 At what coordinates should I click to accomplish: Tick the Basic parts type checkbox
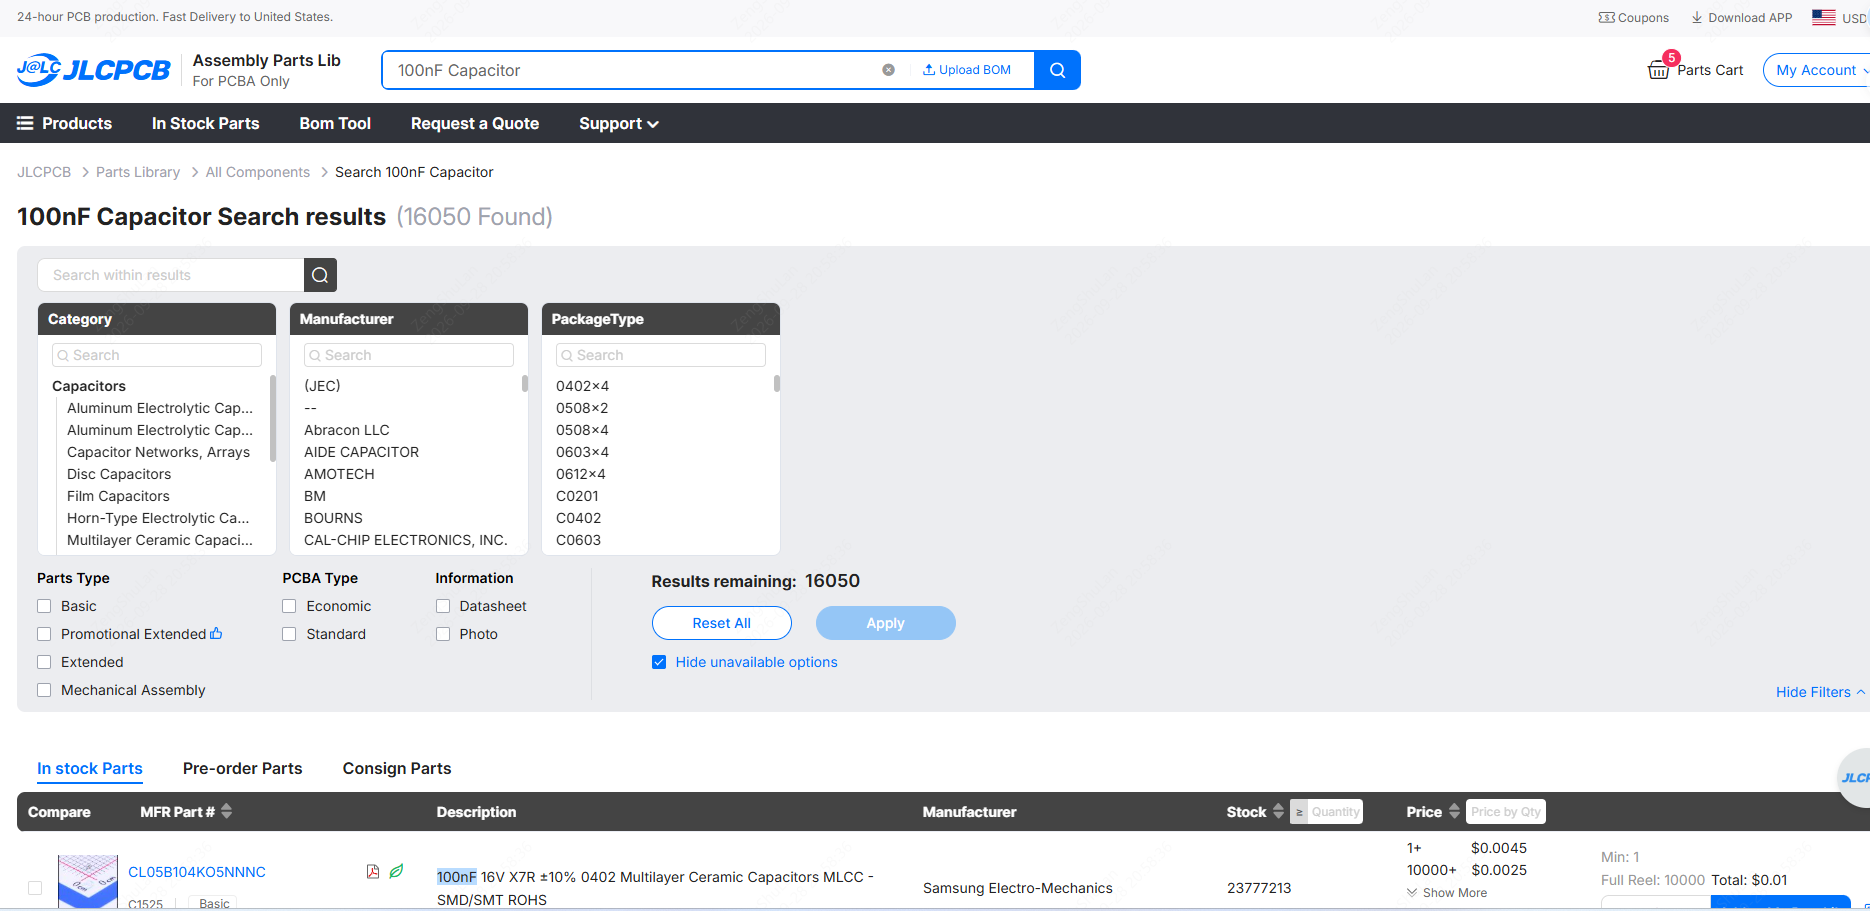44,606
